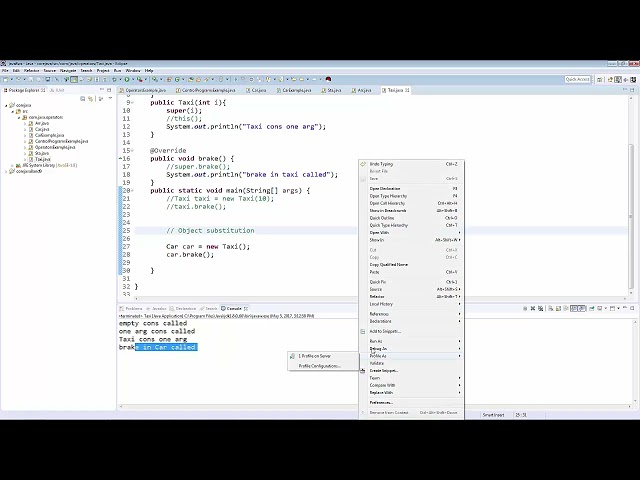Click line number 25 in editor gutter
The width and height of the screenshot is (640, 480).
coord(126,231)
